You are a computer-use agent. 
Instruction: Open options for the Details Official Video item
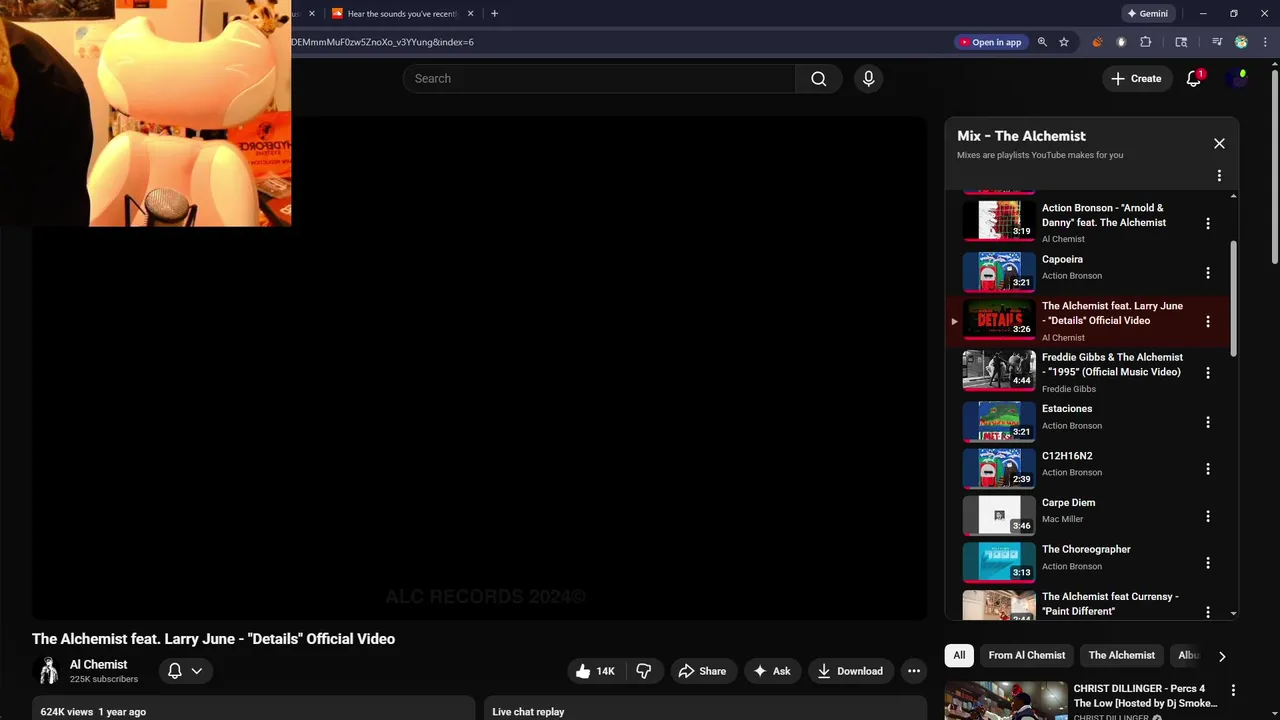(x=1207, y=321)
